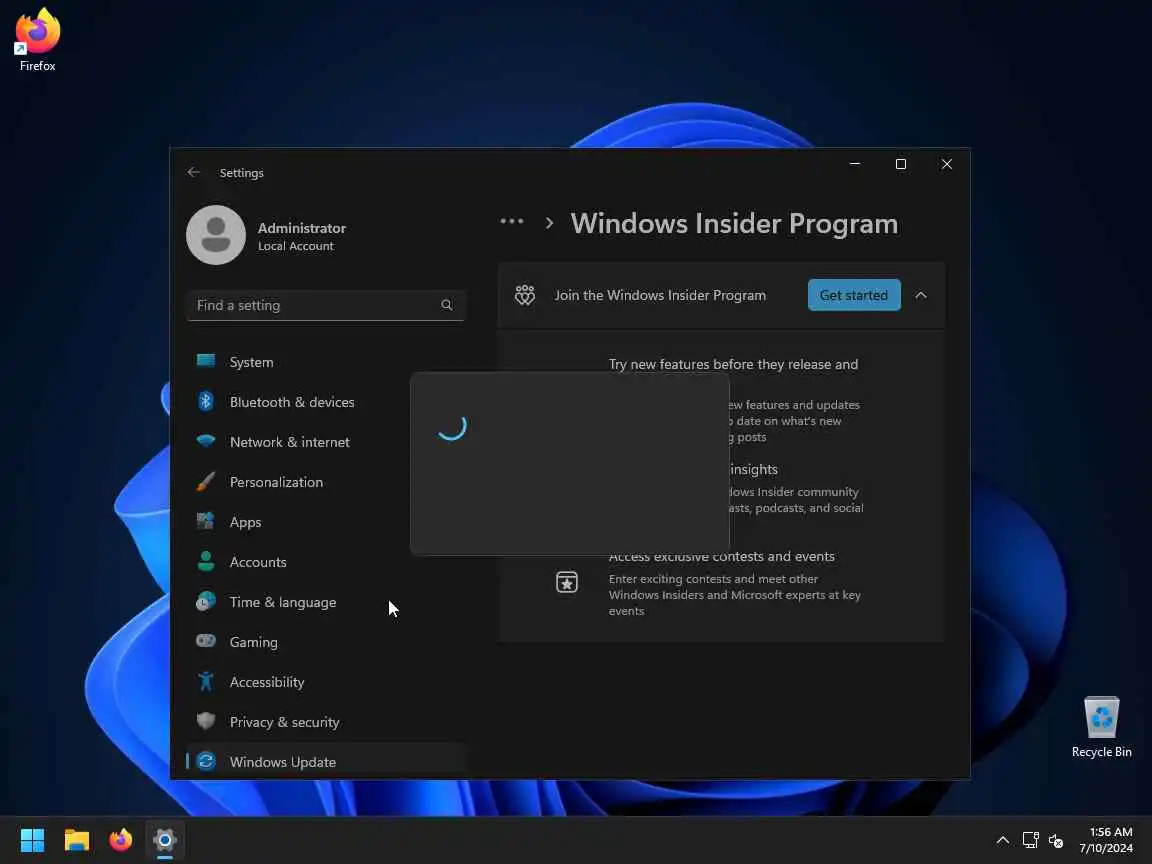
Task: Click the contests and events star icon
Action: tap(566, 582)
